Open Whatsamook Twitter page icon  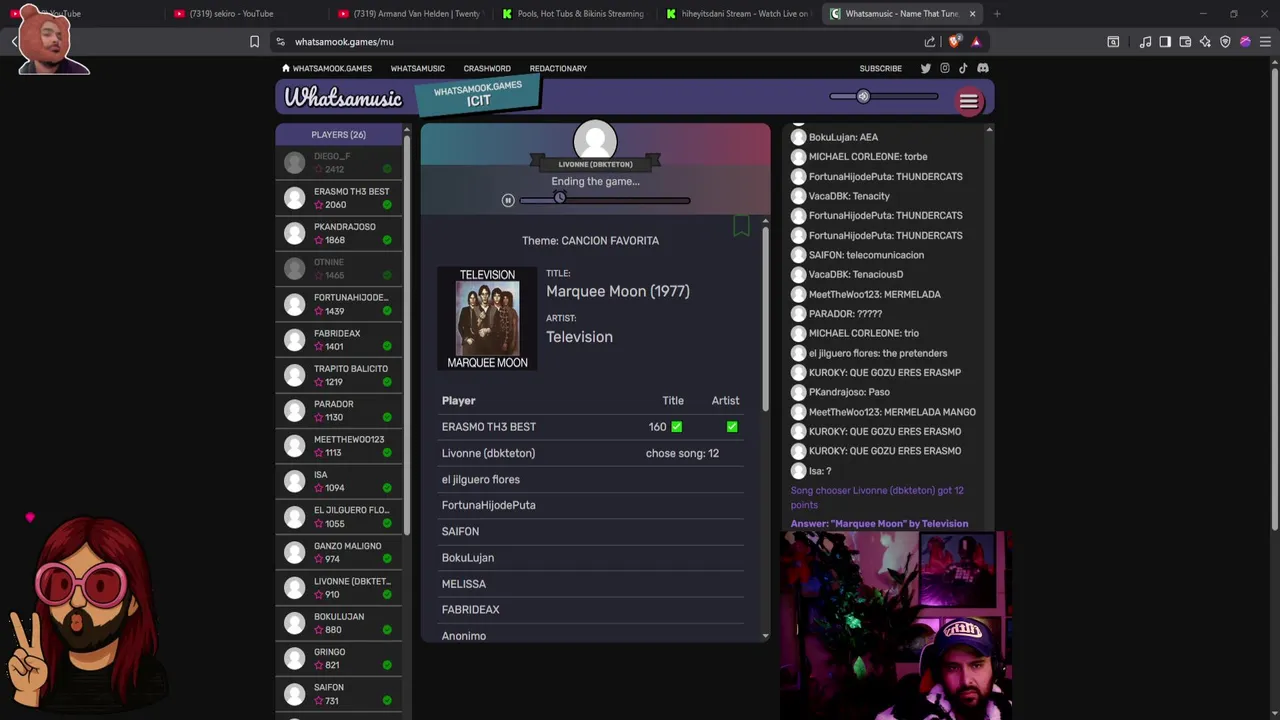pos(925,68)
